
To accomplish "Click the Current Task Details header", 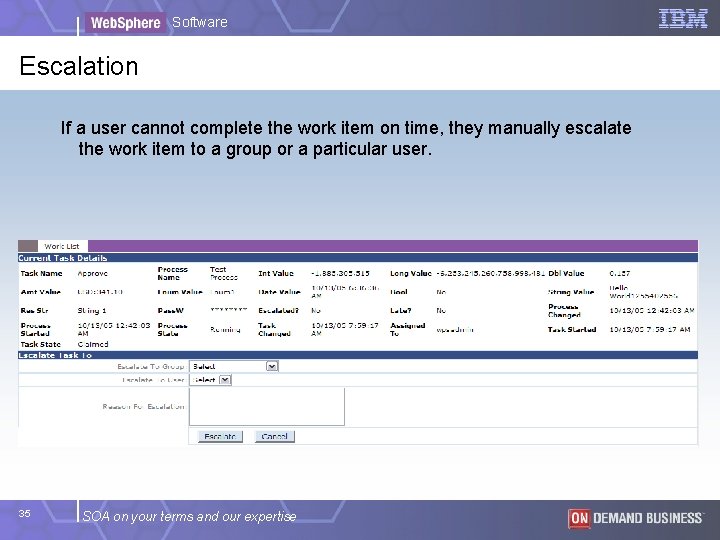I will [358, 258].
